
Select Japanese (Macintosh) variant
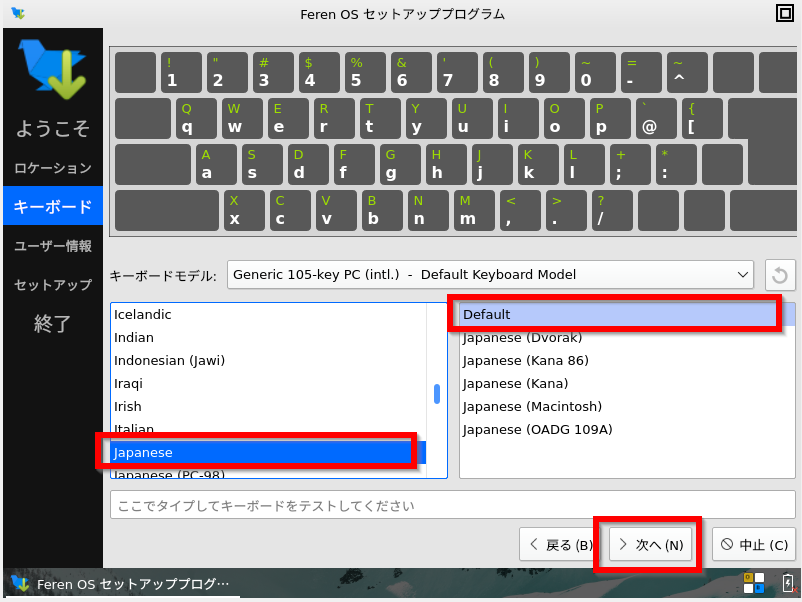point(627,407)
